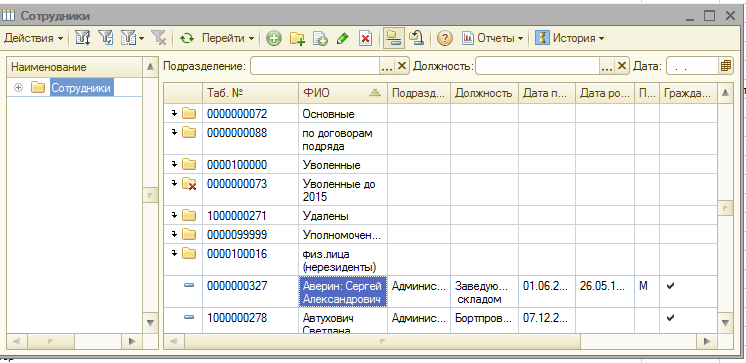Screen dimensions: 746x363
Task: Click the move to group icon
Action: [417, 39]
